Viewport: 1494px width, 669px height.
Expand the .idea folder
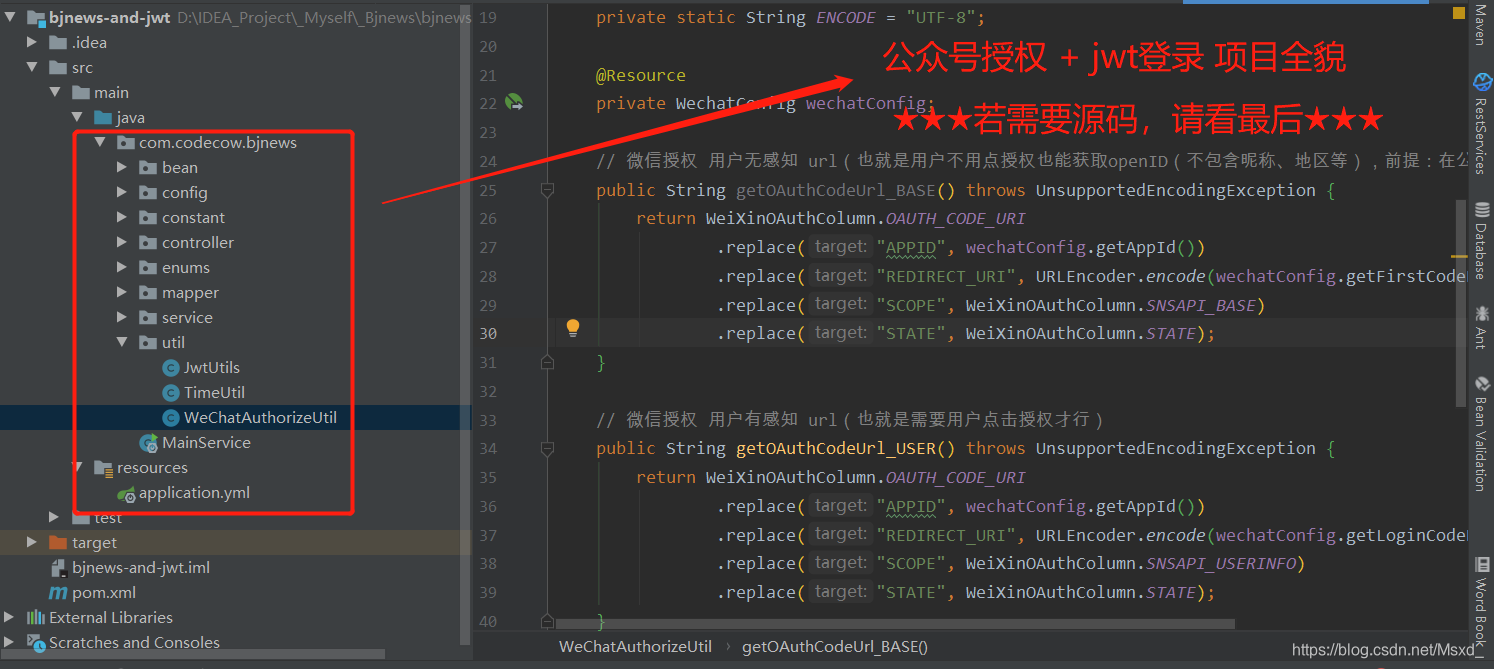32,43
